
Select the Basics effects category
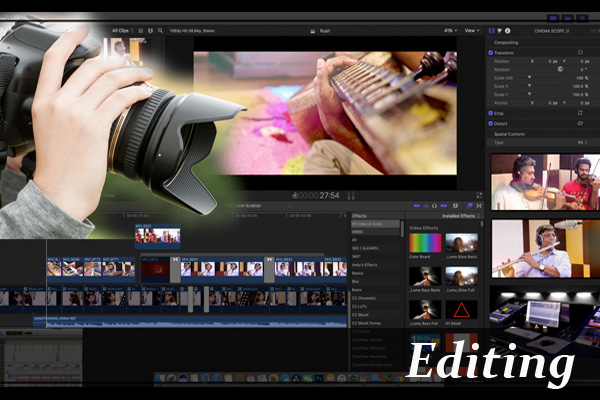[375, 273]
